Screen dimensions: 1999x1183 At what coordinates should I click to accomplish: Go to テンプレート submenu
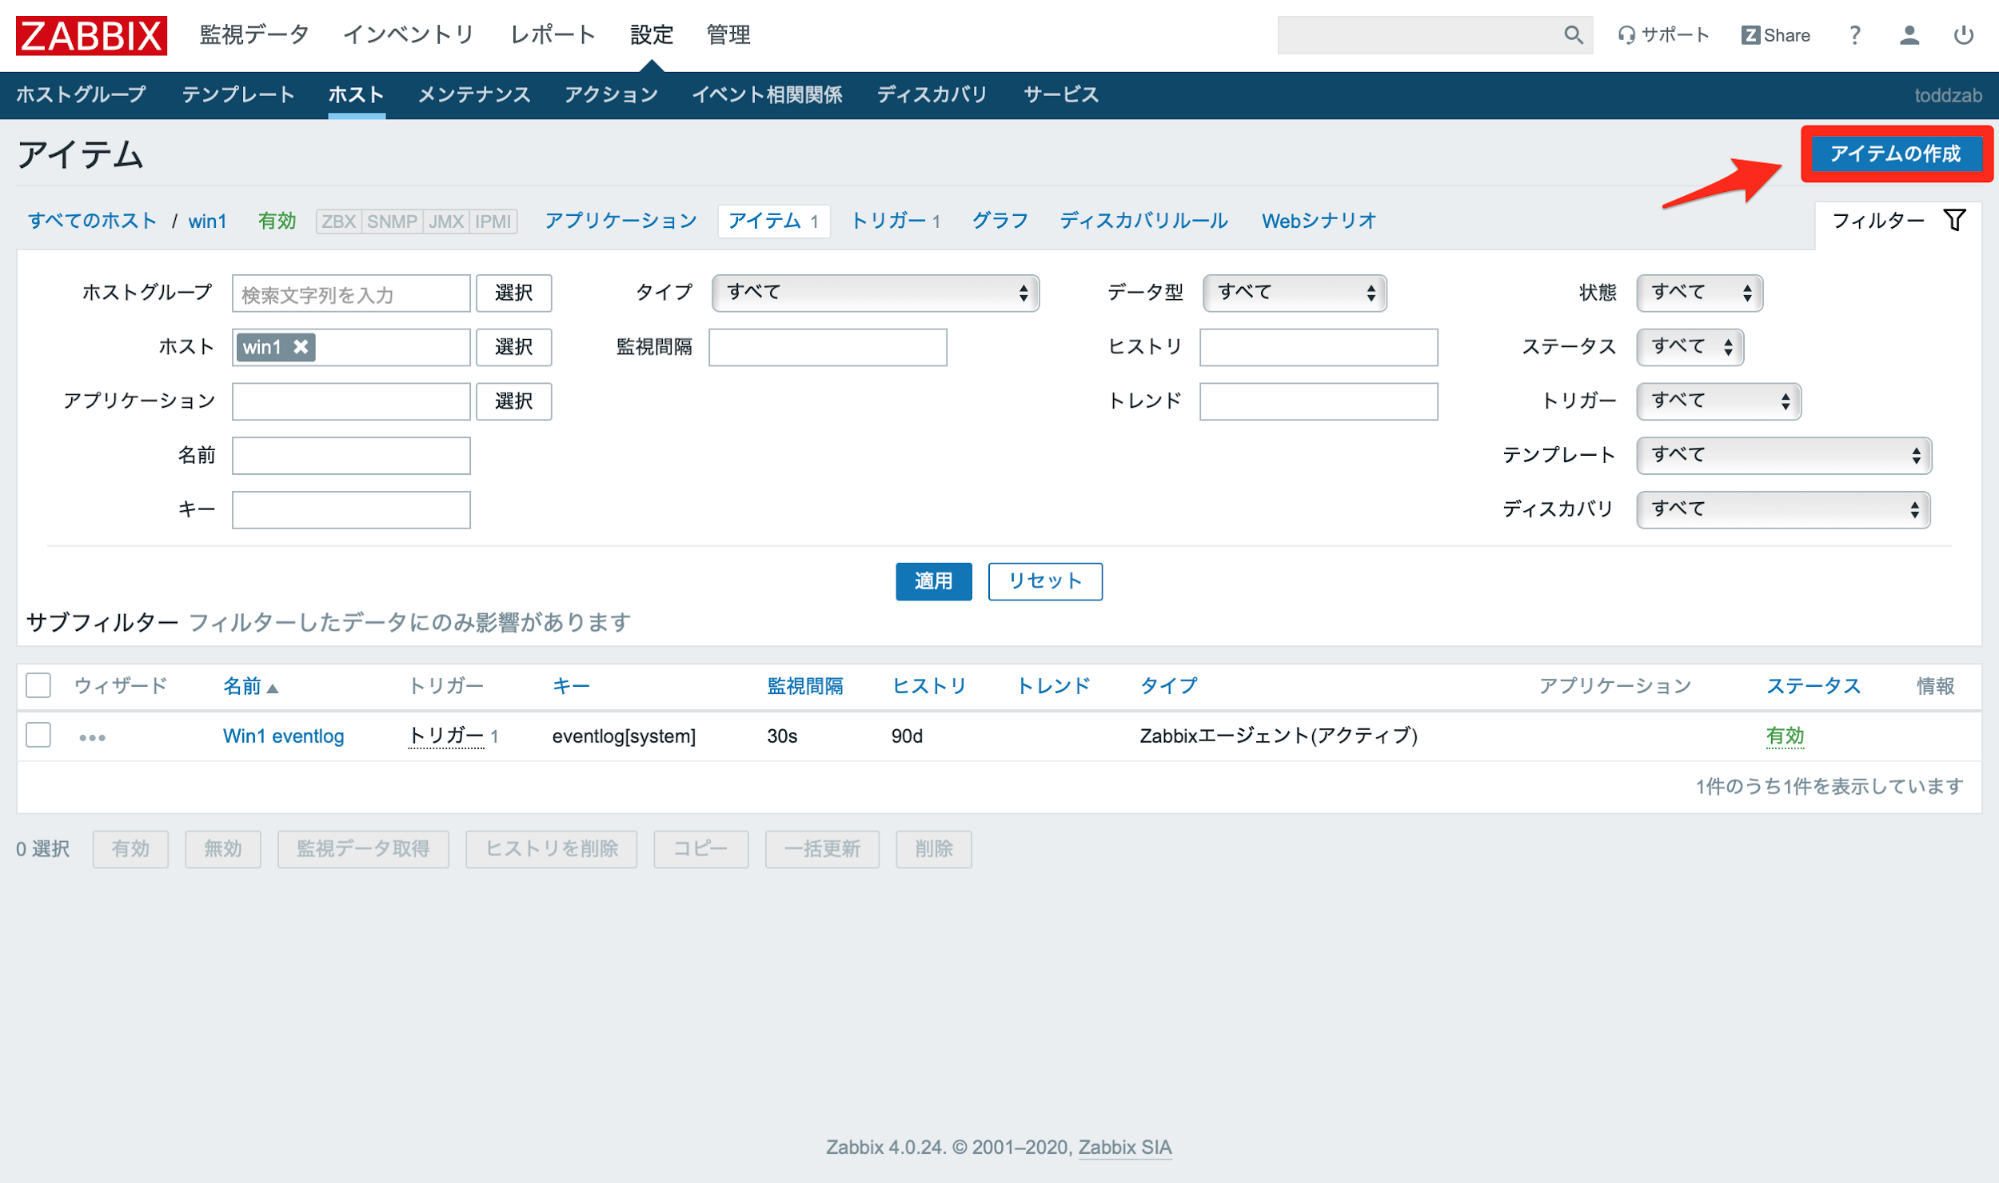[x=238, y=95]
